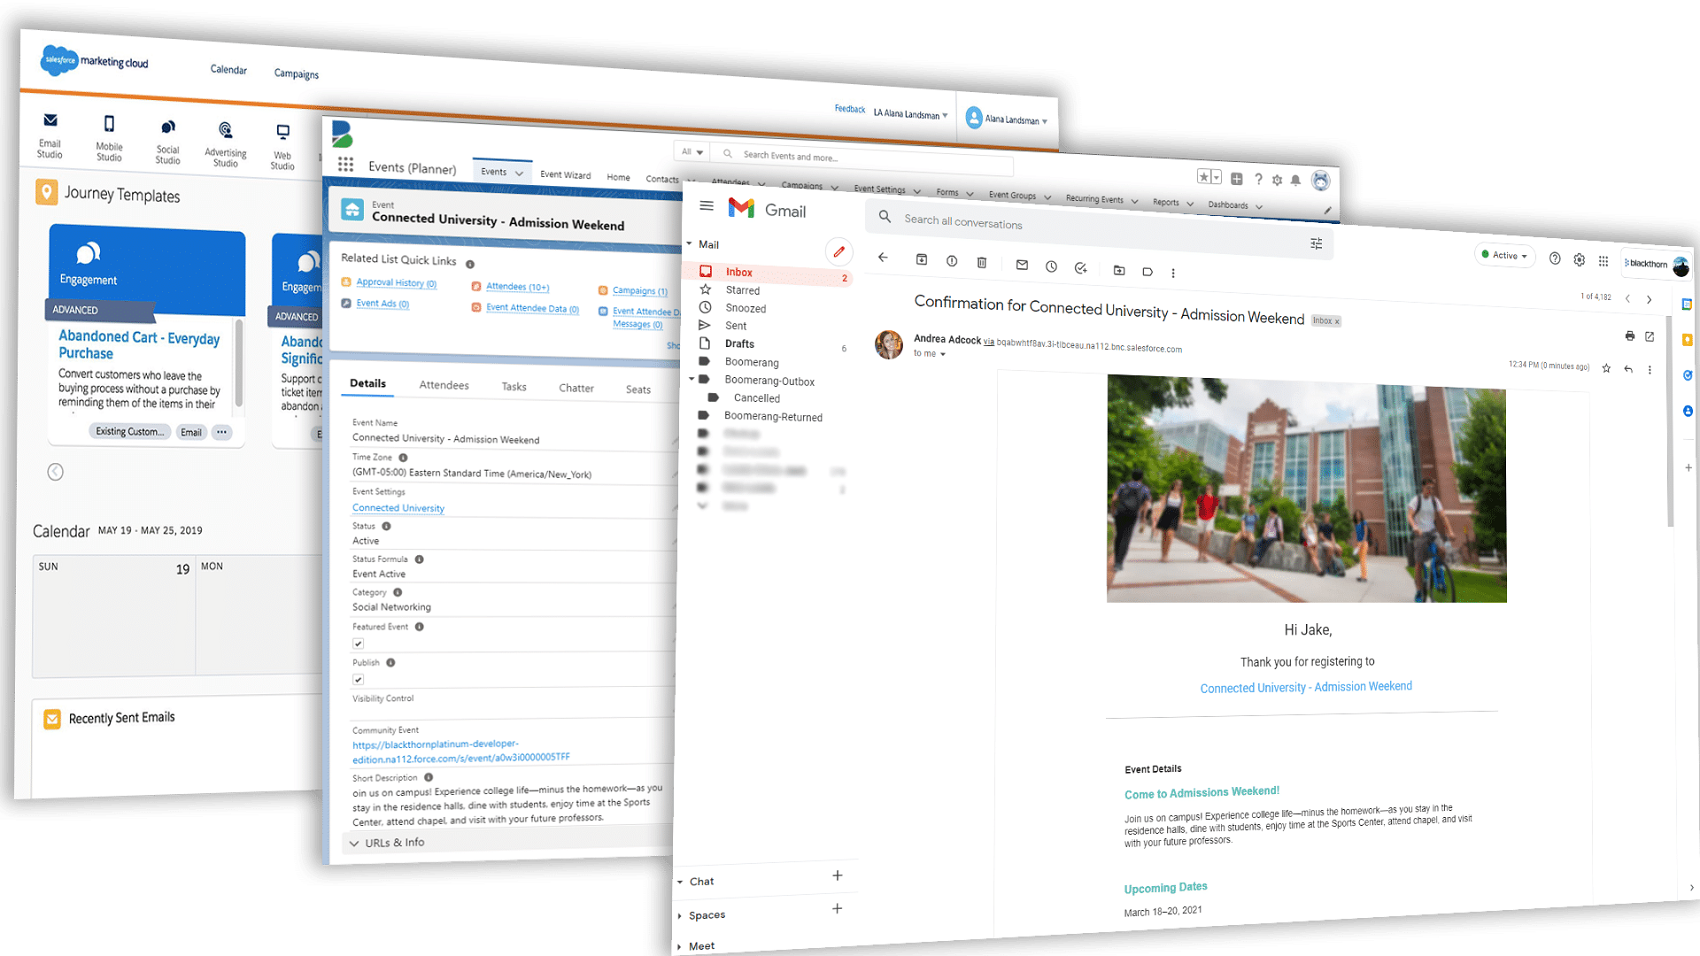
Task: Mark the Gmail message as unread
Action: 1022,265
